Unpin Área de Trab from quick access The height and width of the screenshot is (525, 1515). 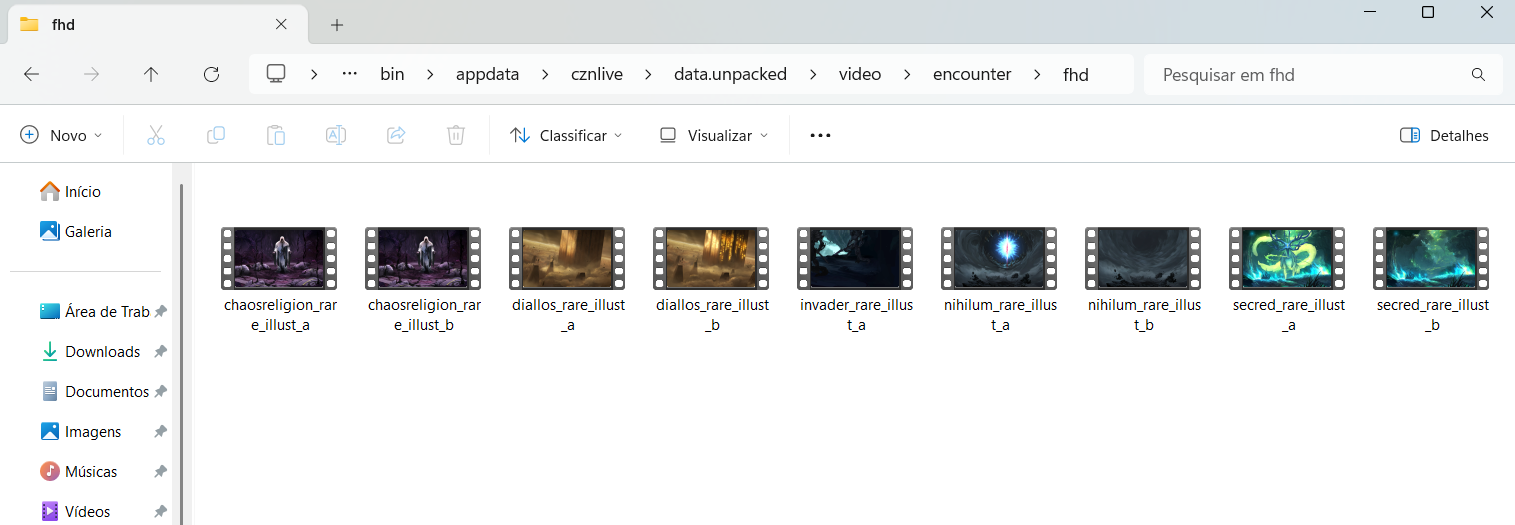[x=160, y=312]
